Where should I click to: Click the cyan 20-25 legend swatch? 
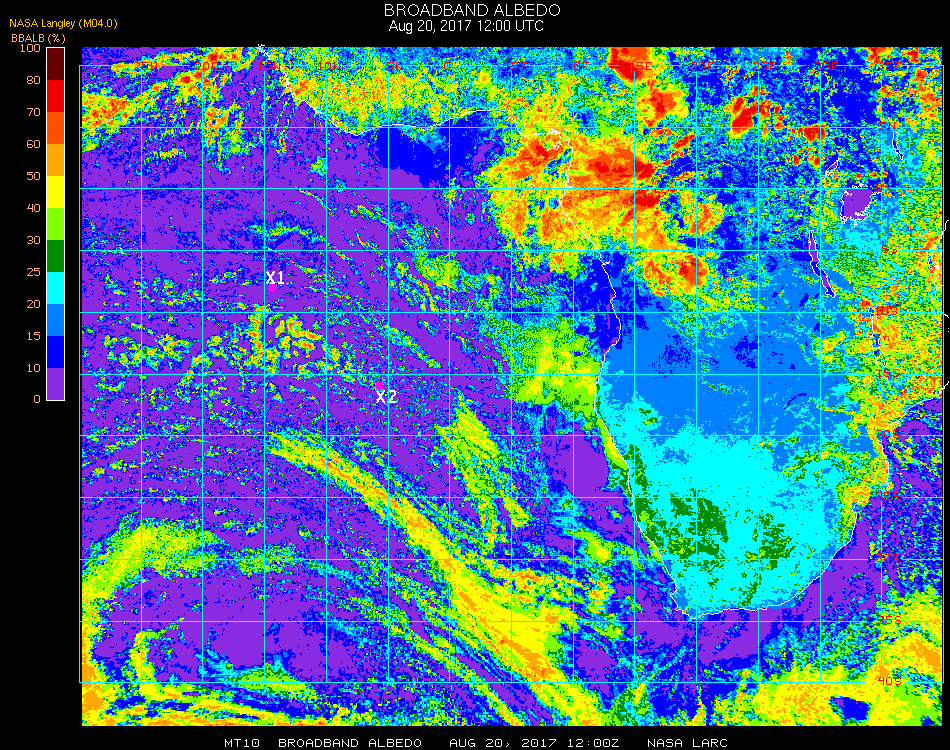tap(55, 288)
